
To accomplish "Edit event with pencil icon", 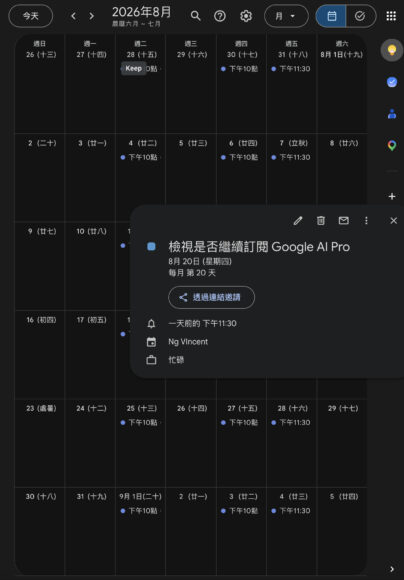I will 297,221.
